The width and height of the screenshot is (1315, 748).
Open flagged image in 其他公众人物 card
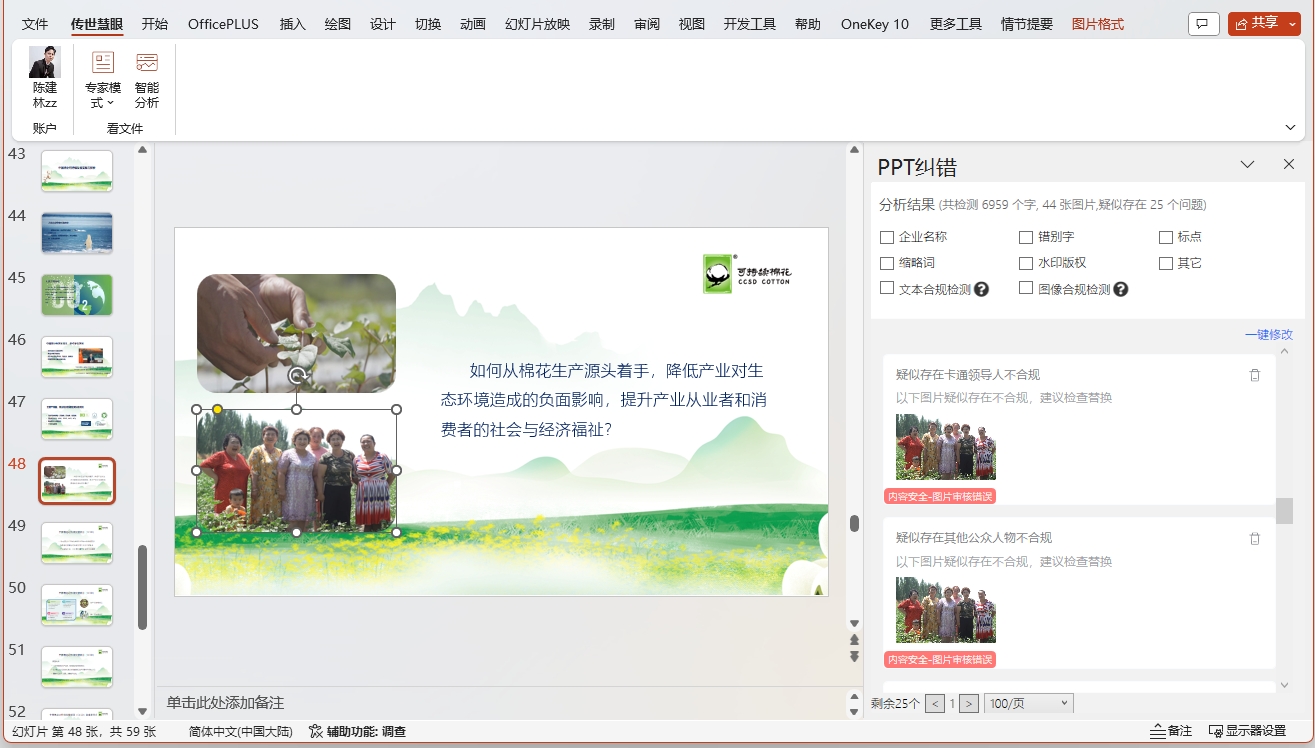[x=946, y=610]
